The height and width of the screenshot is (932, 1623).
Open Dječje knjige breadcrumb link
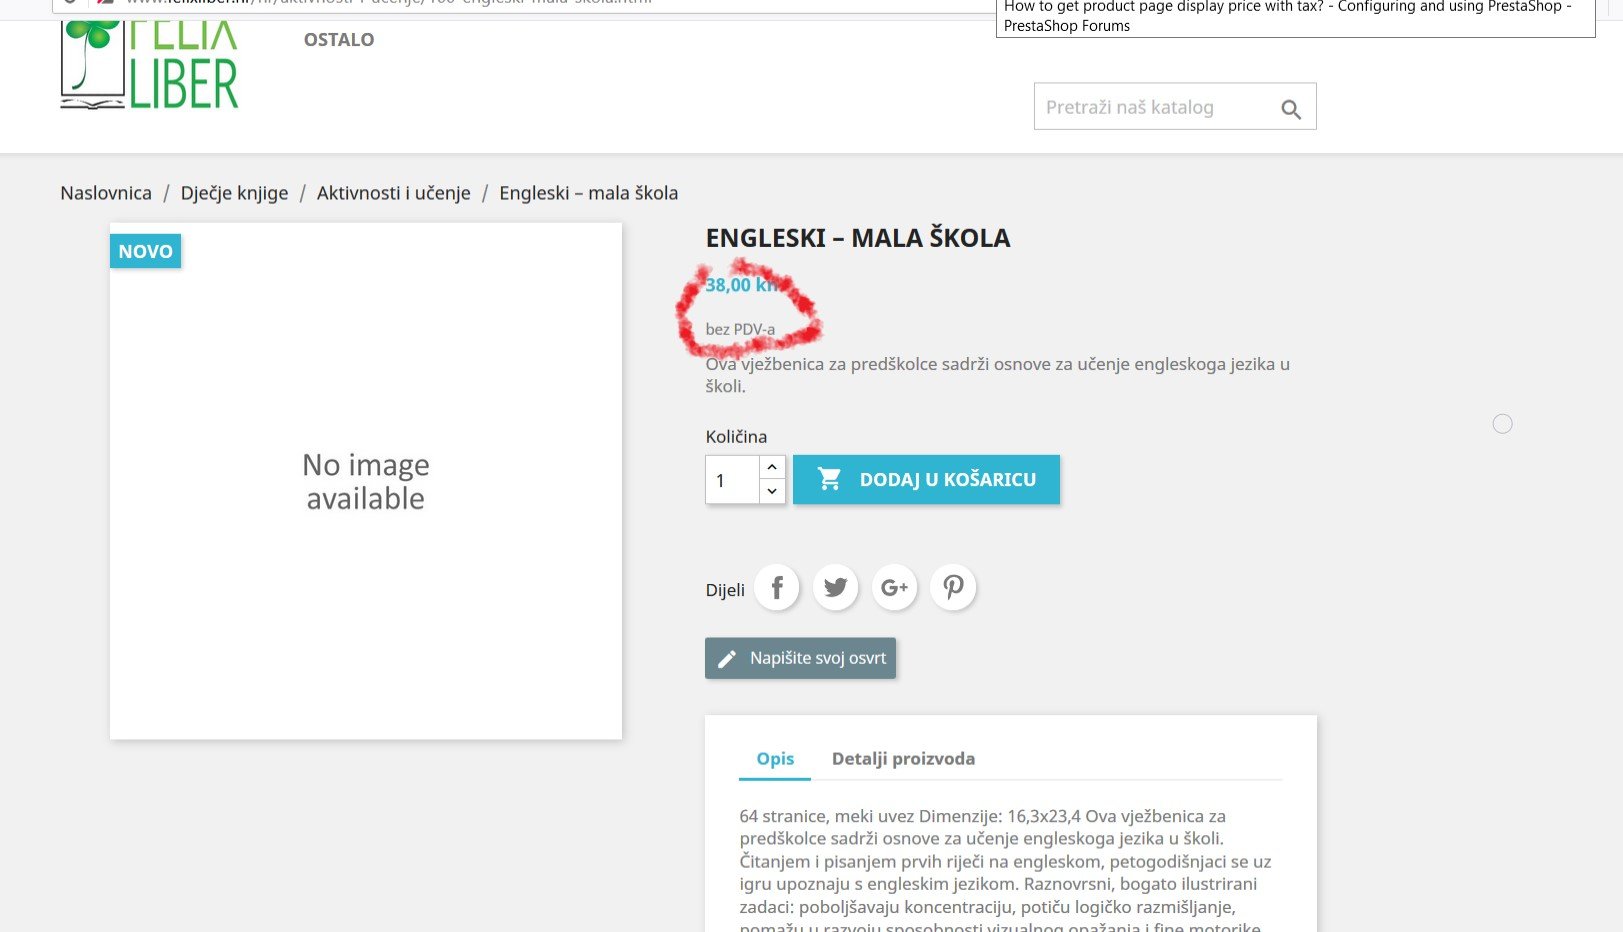click(x=234, y=193)
